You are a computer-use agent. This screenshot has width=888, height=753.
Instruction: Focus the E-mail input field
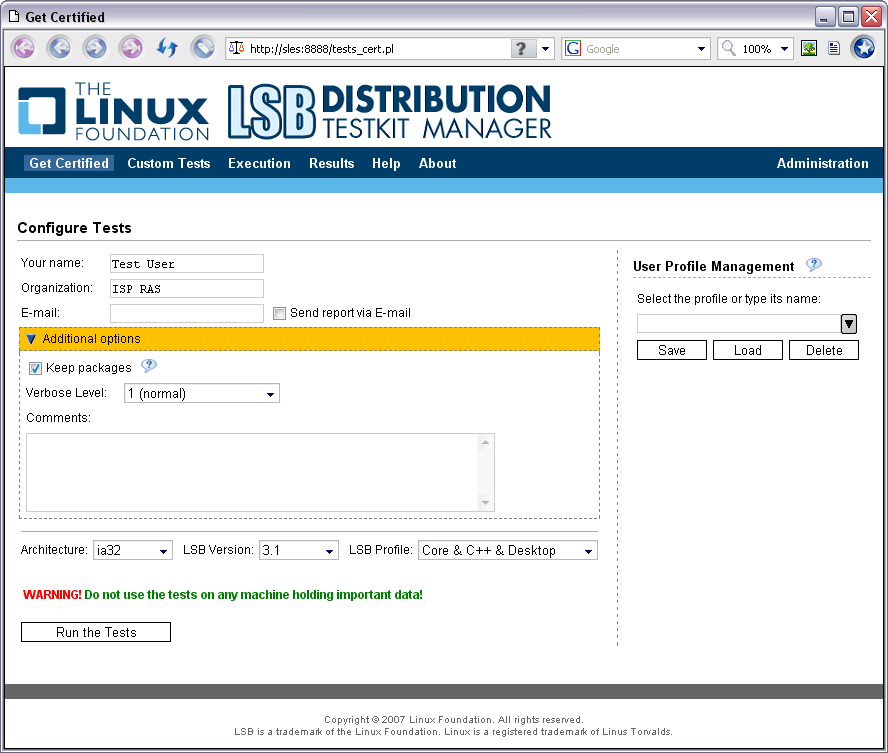coord(187,314)
